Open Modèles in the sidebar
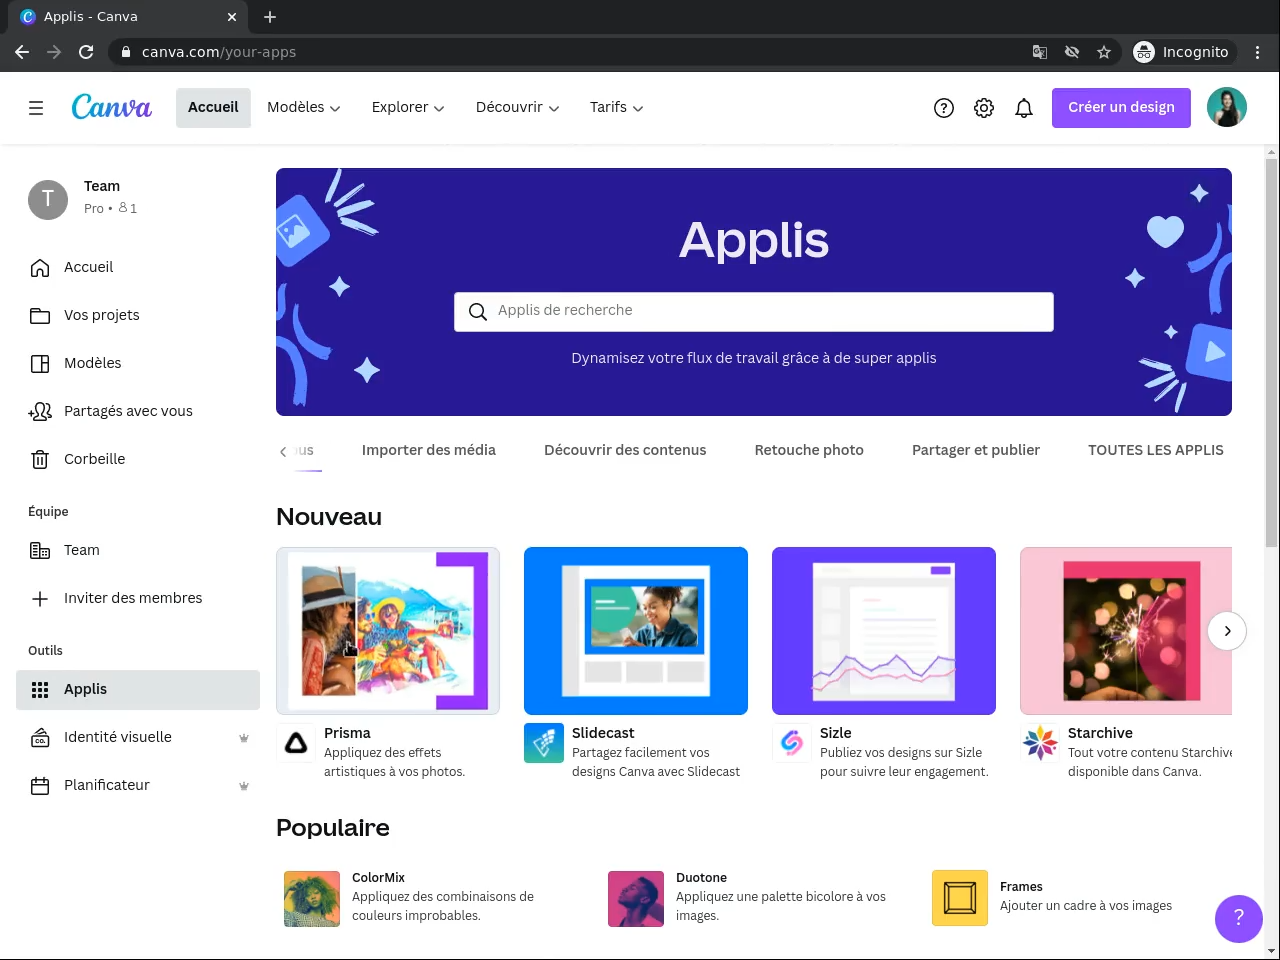Image resolution: width=1280 pixels, height=960 pixels. pos(138,364)
